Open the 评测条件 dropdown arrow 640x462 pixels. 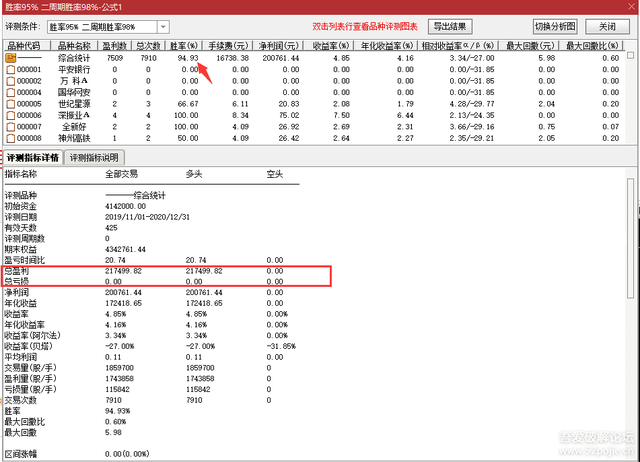(x=163, y=27)
